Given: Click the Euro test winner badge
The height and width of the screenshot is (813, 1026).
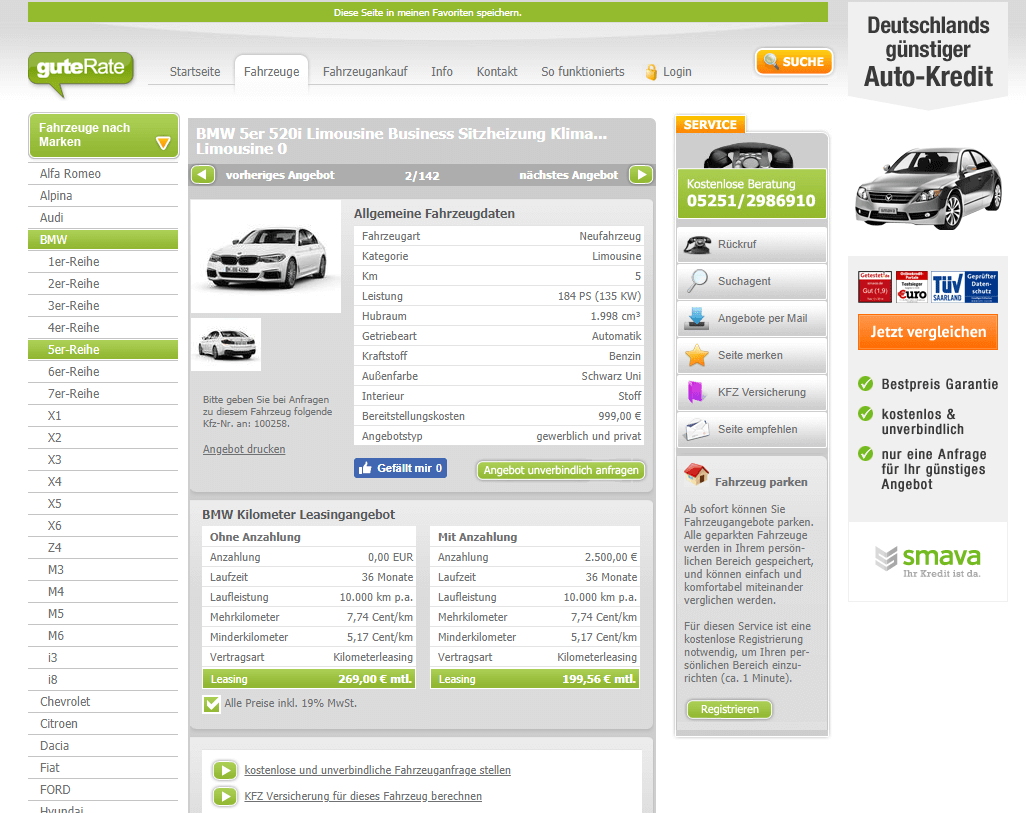Looking at the screenshot, I should 911,287.
